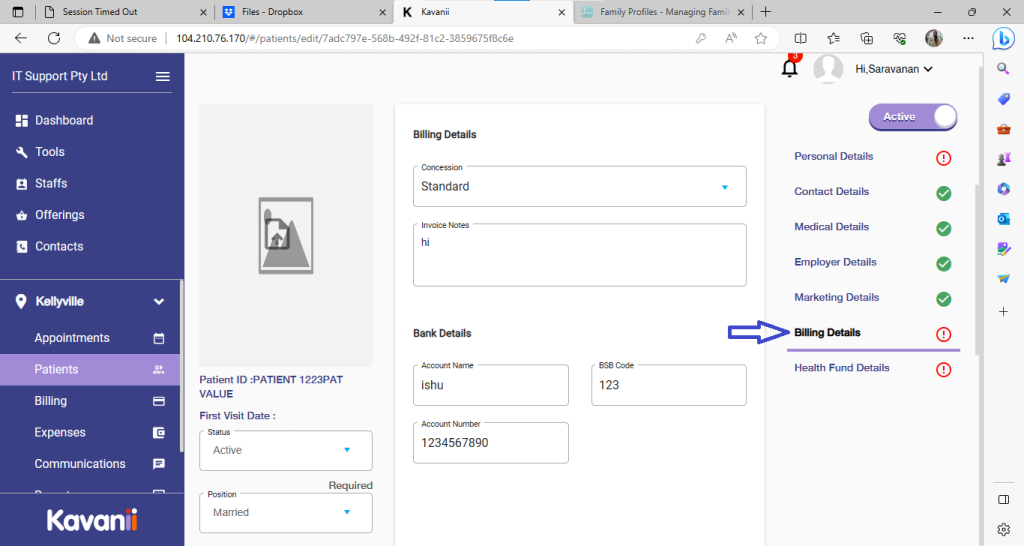Open Billing in the sidebar
The width and height of the screenshot is (1024, 546).
(x=51, y=401)
